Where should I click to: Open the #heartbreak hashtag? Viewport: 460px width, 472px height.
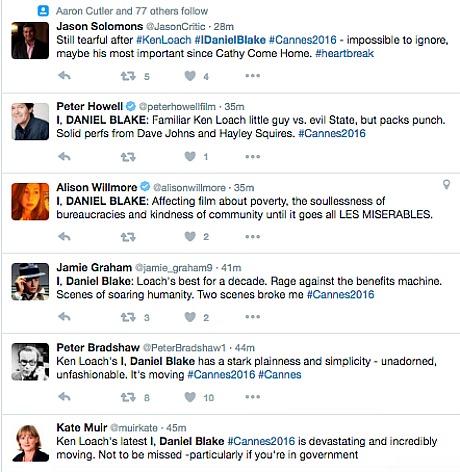coord(345,53)
